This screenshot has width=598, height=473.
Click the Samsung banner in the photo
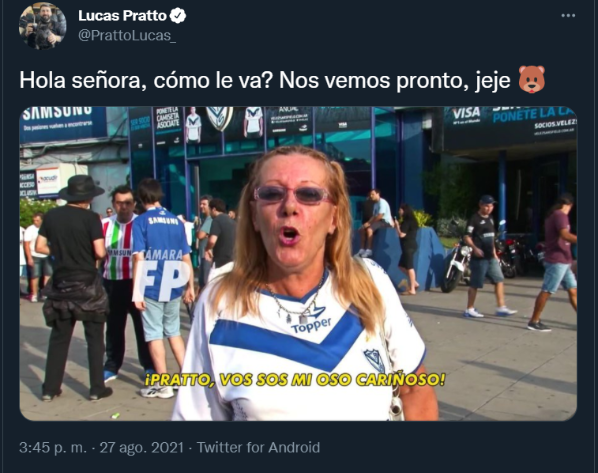[62, 124]
